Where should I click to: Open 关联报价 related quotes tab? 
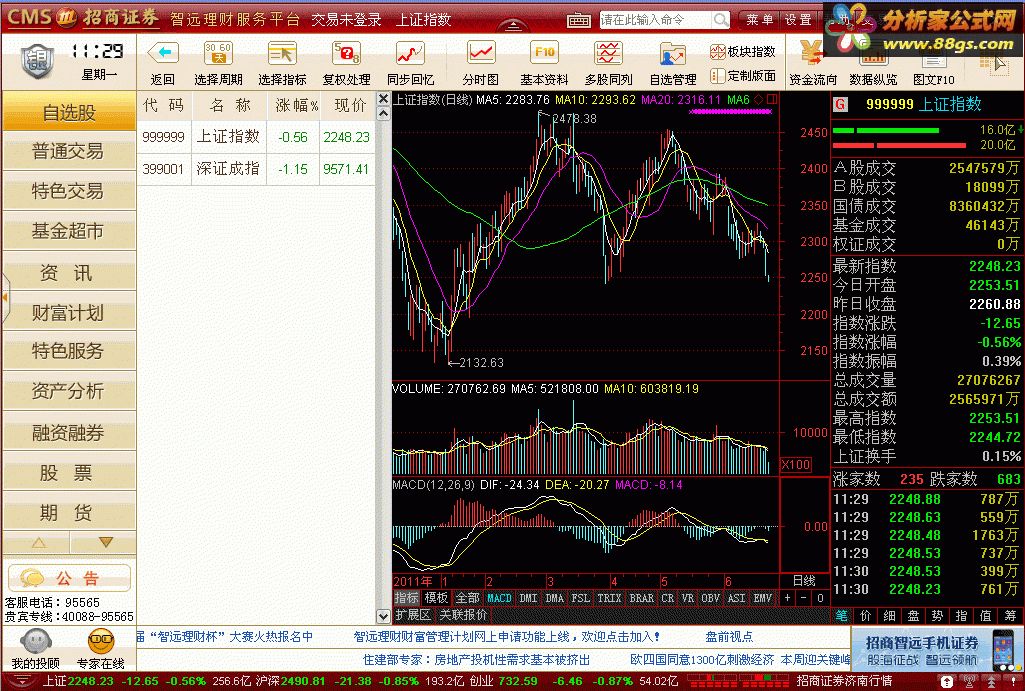(x=463, y=615)
